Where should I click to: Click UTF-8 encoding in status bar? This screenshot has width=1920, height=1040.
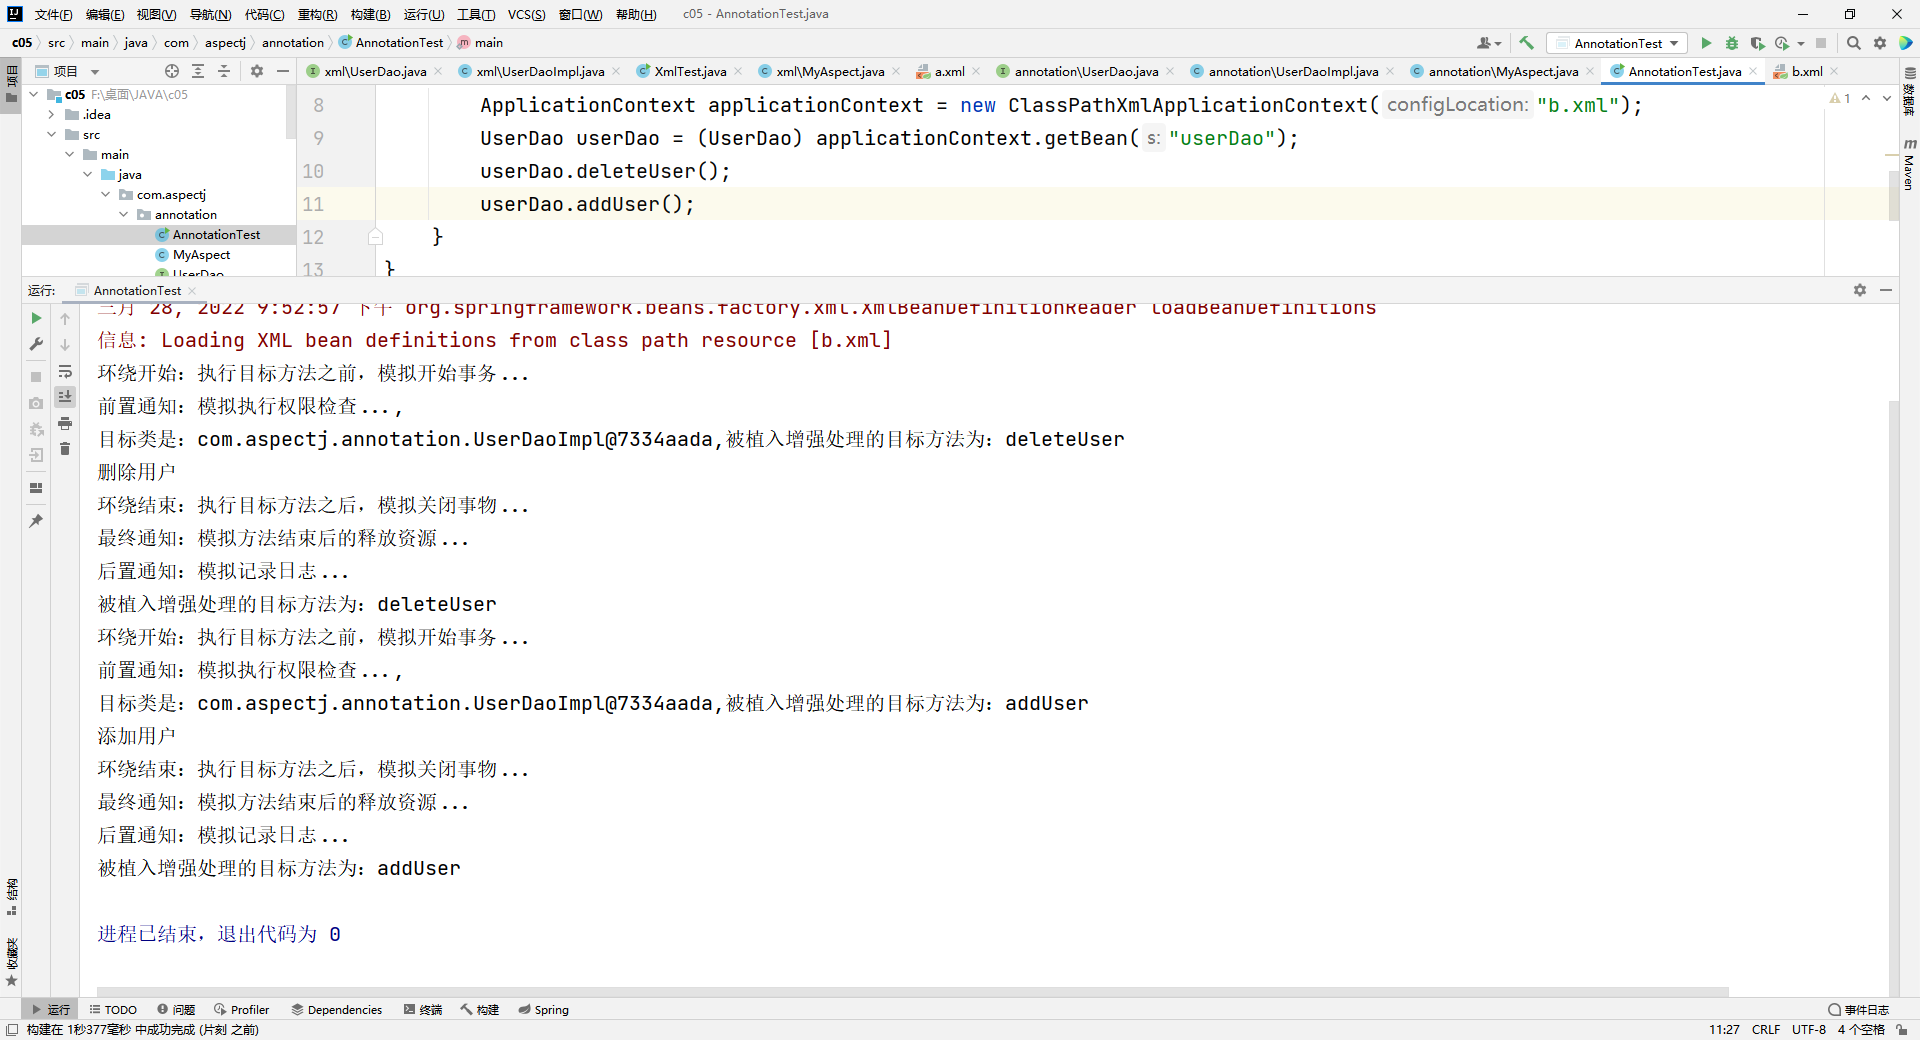1808,1029
